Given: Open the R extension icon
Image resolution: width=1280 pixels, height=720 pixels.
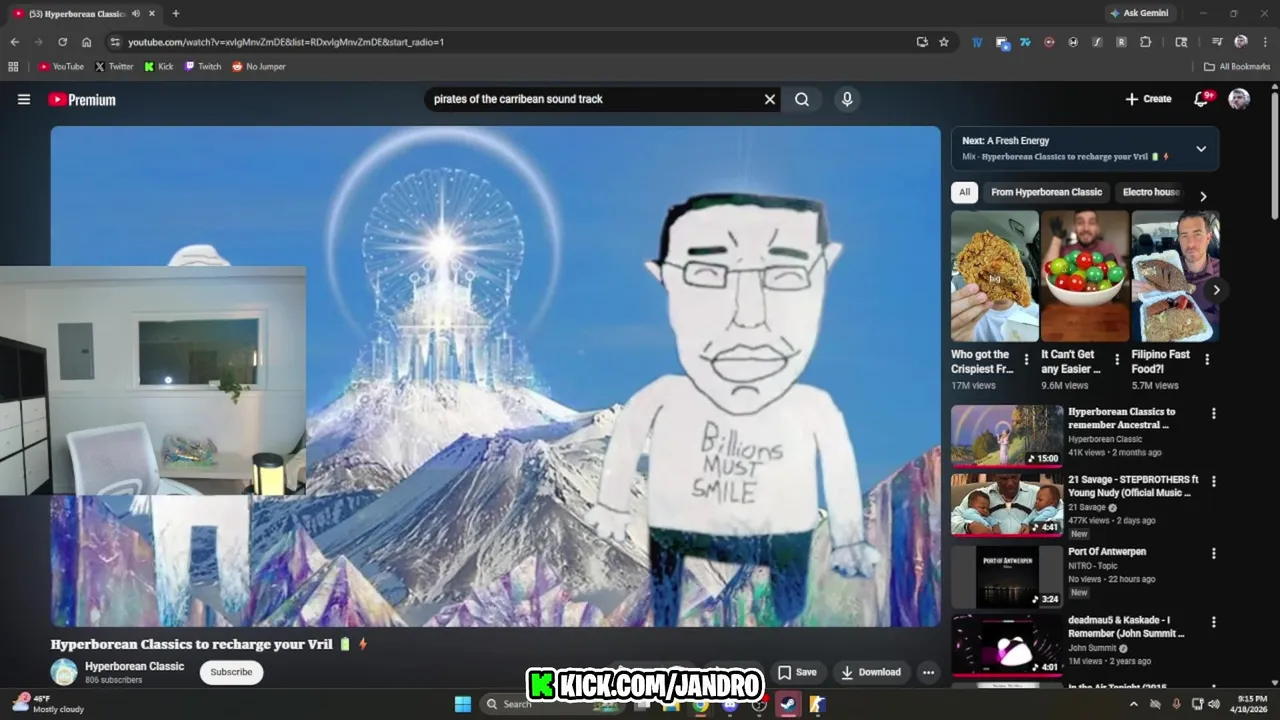Looking at the screenshot, I should pos(1121,42).
